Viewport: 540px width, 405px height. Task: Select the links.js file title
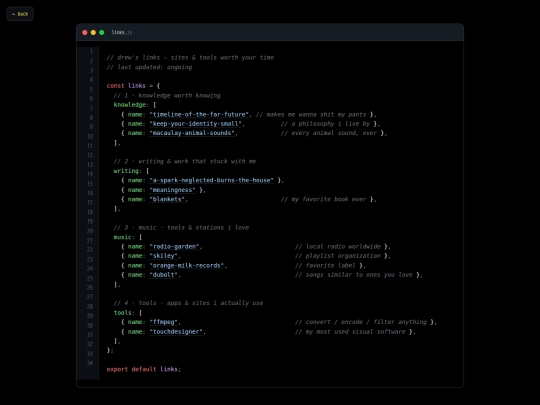point(122,32)
